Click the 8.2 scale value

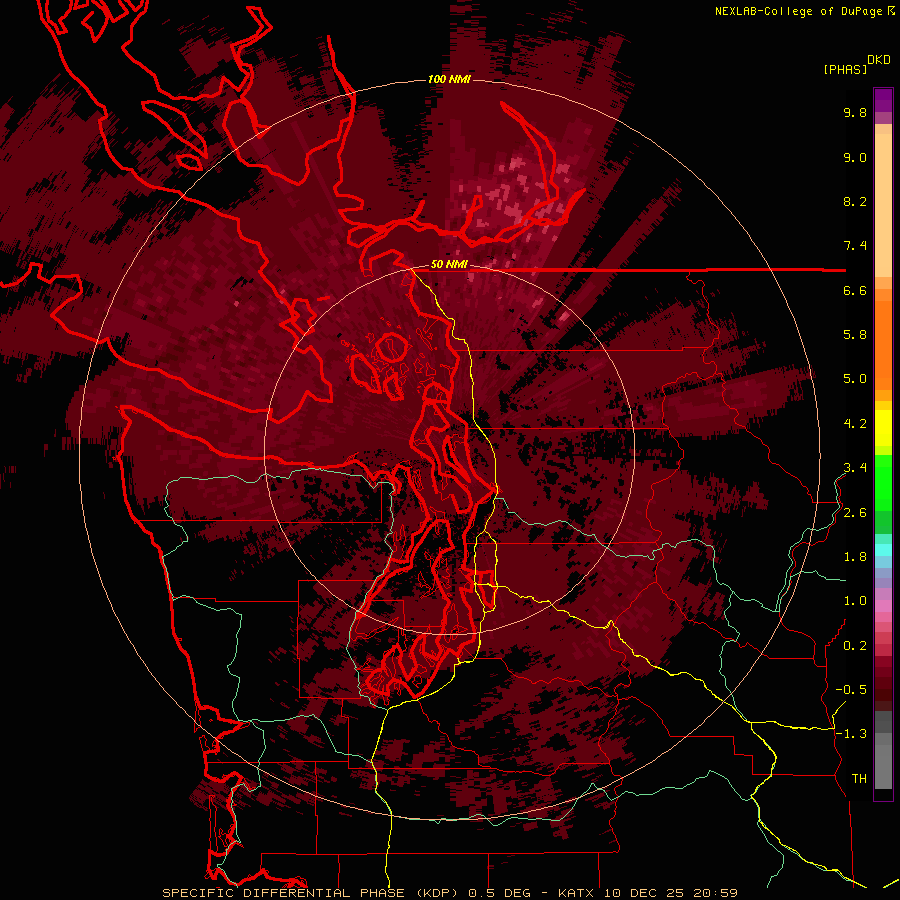855,201
